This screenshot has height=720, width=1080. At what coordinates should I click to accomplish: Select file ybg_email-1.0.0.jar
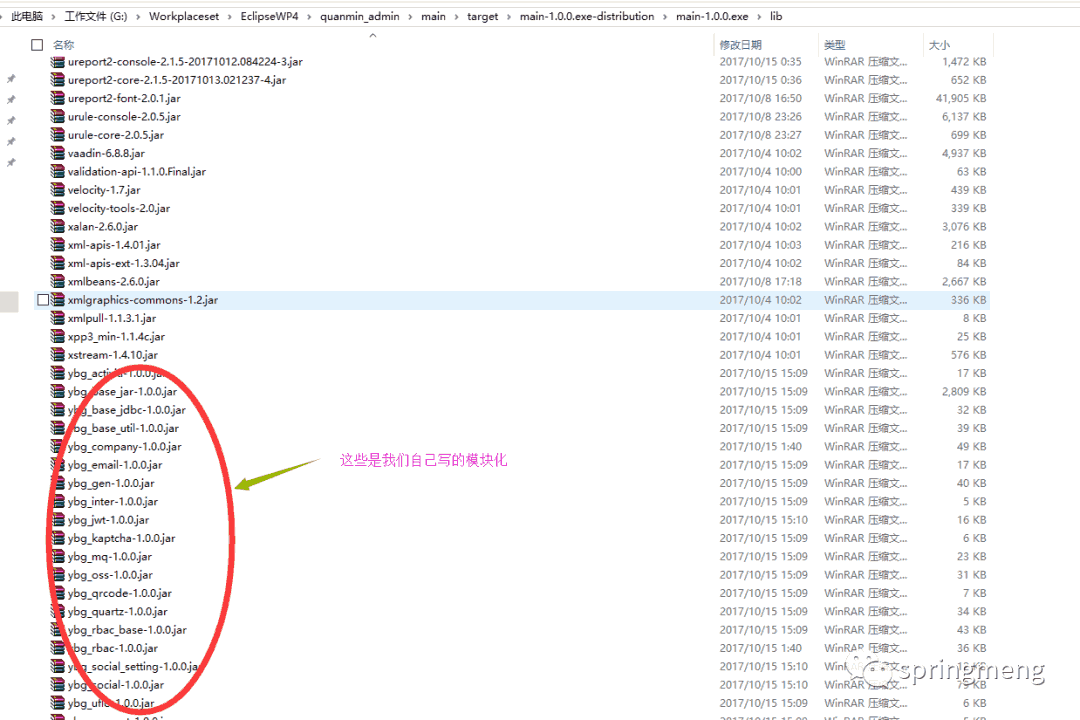(115, 465)
